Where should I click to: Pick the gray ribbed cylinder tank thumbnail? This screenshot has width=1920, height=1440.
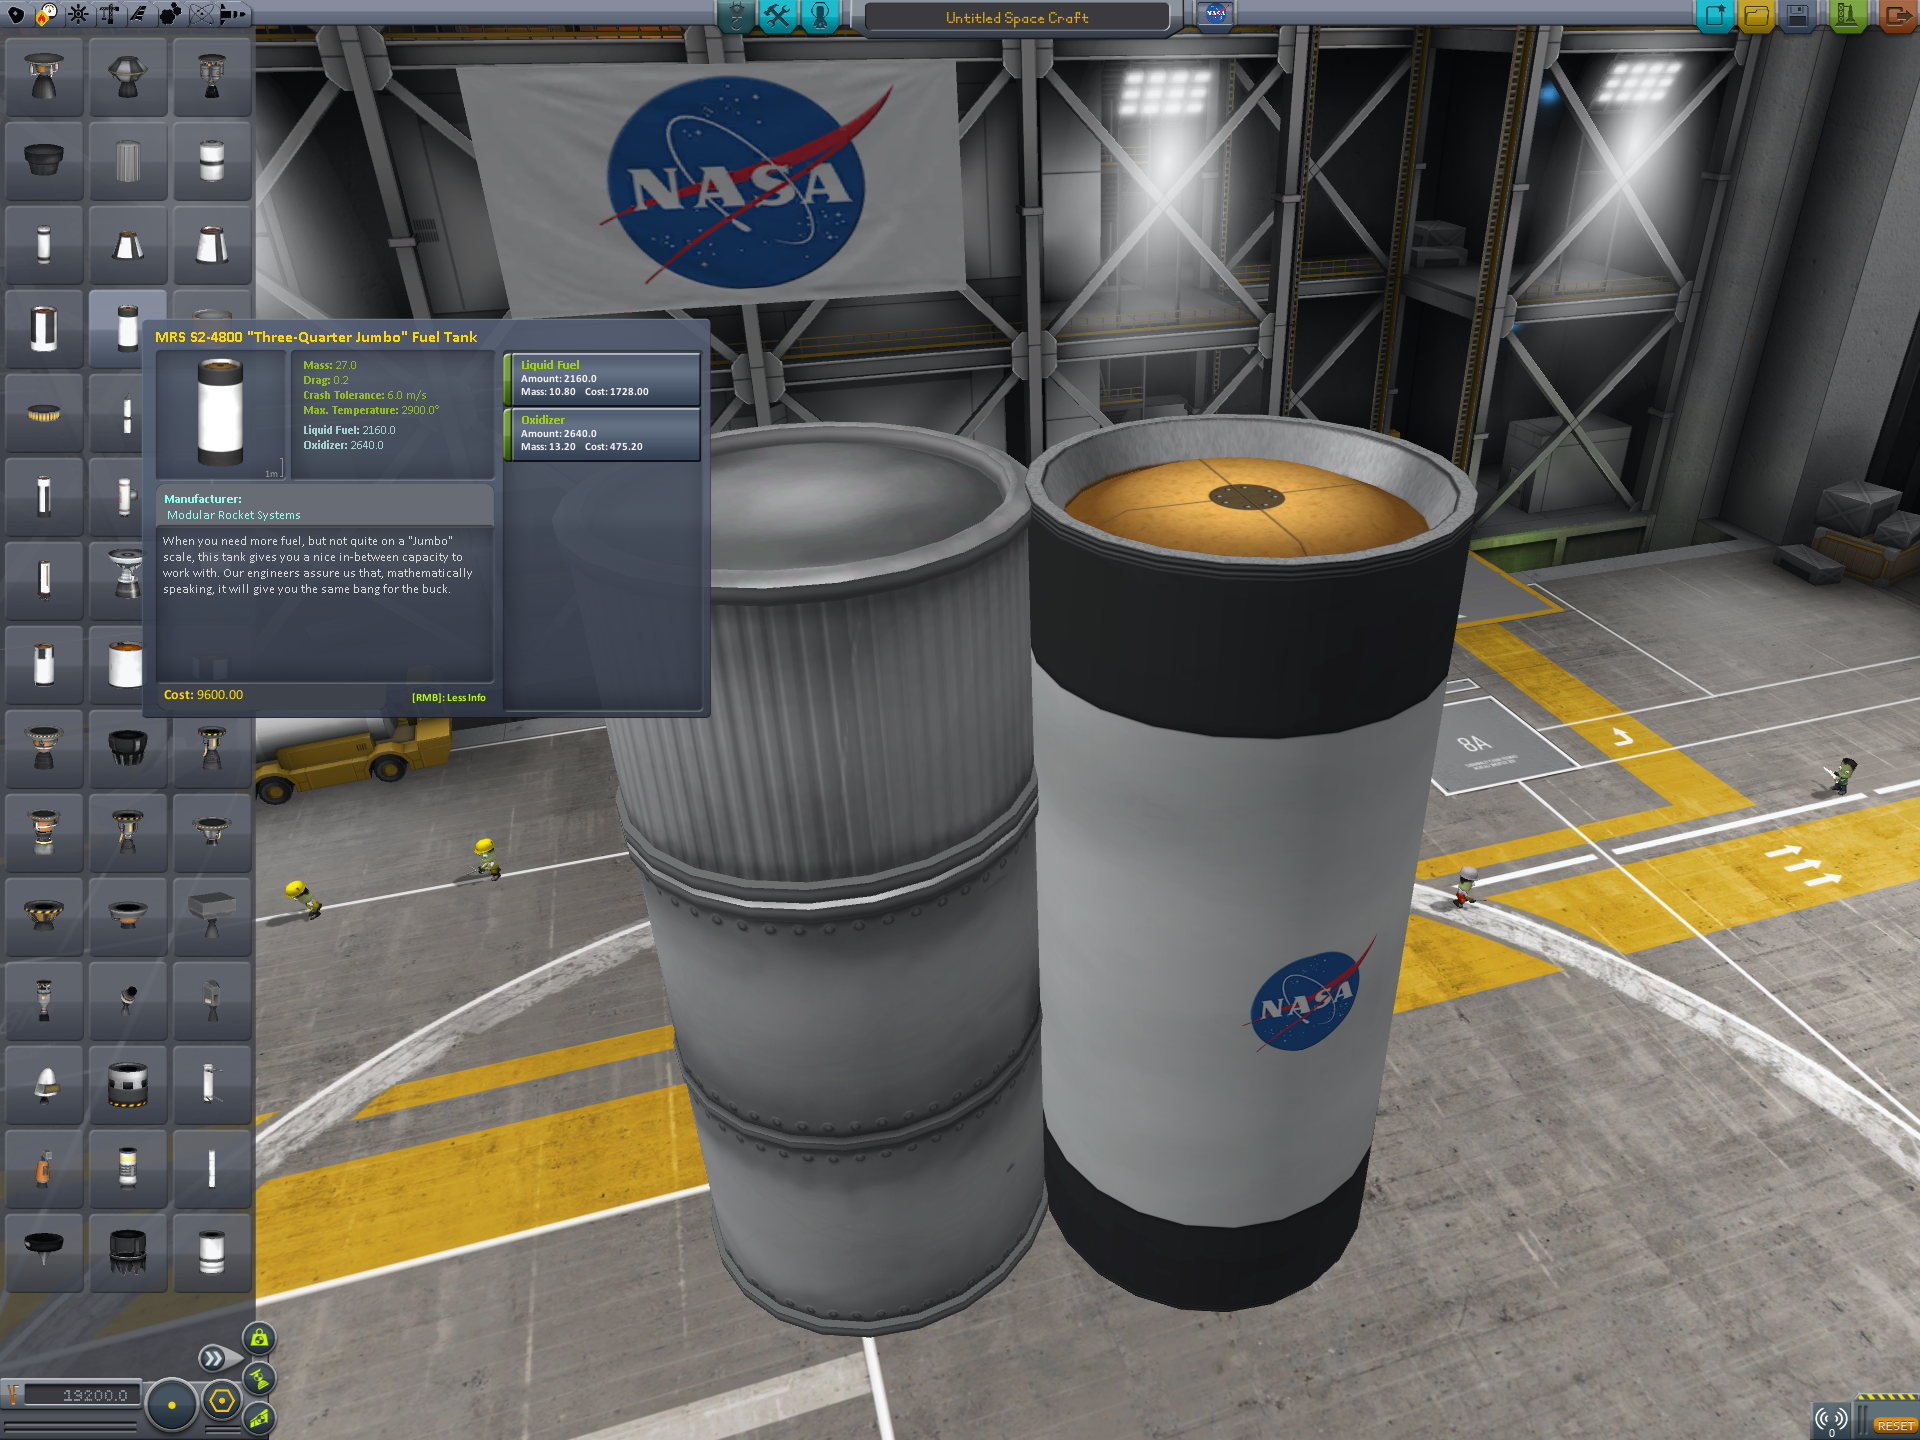(128, 160)
